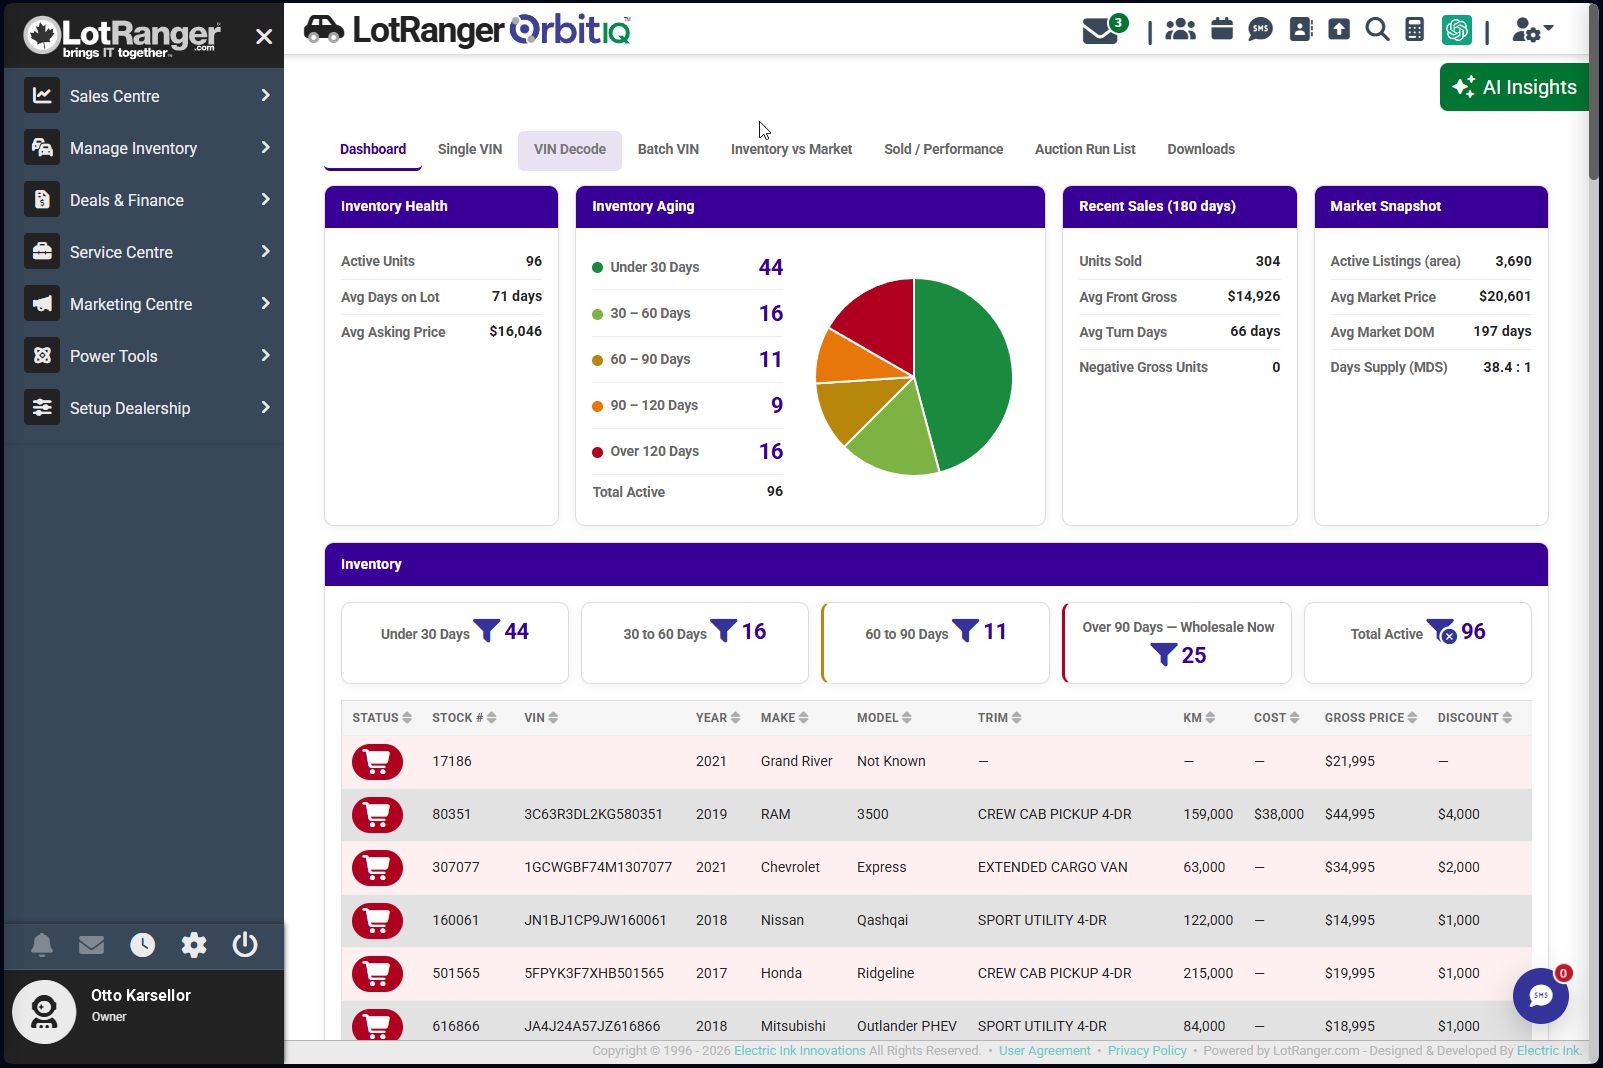Open the mail inbox with 3 unread
This screenshot has height=1068, width=1603.
1104,29
